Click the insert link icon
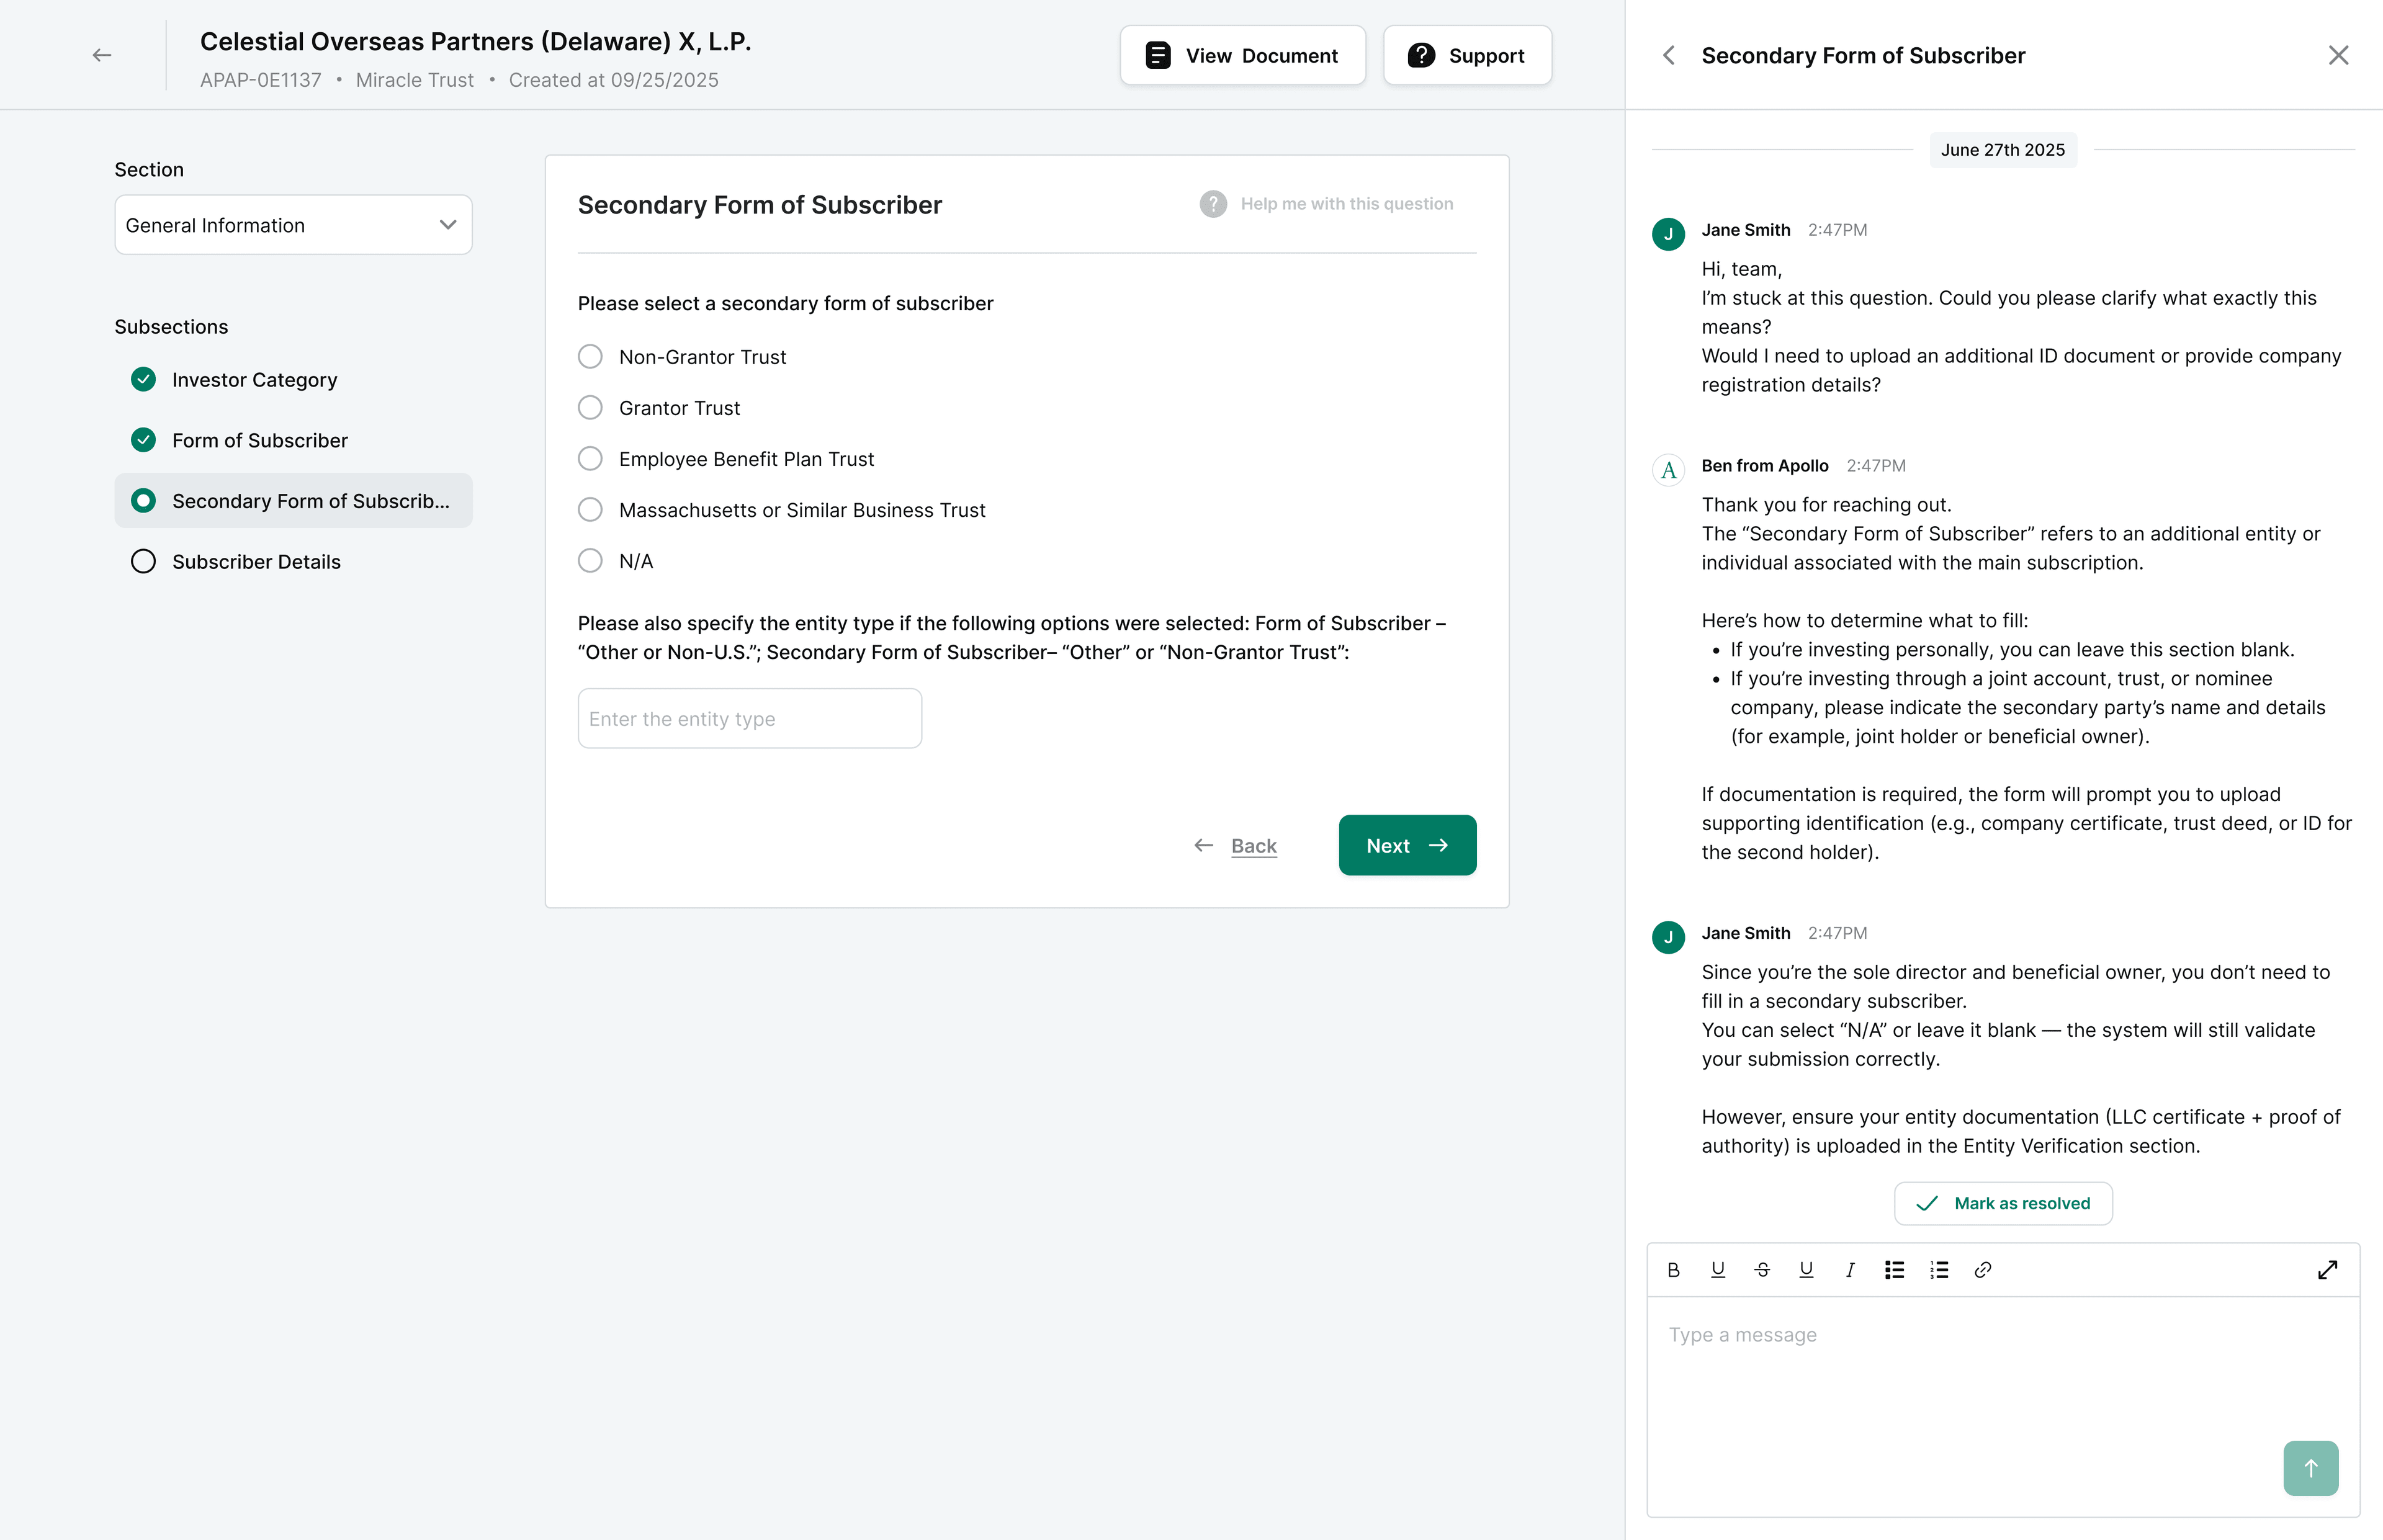The image size is (2383, 1540). click(x=1983, y=1270)
